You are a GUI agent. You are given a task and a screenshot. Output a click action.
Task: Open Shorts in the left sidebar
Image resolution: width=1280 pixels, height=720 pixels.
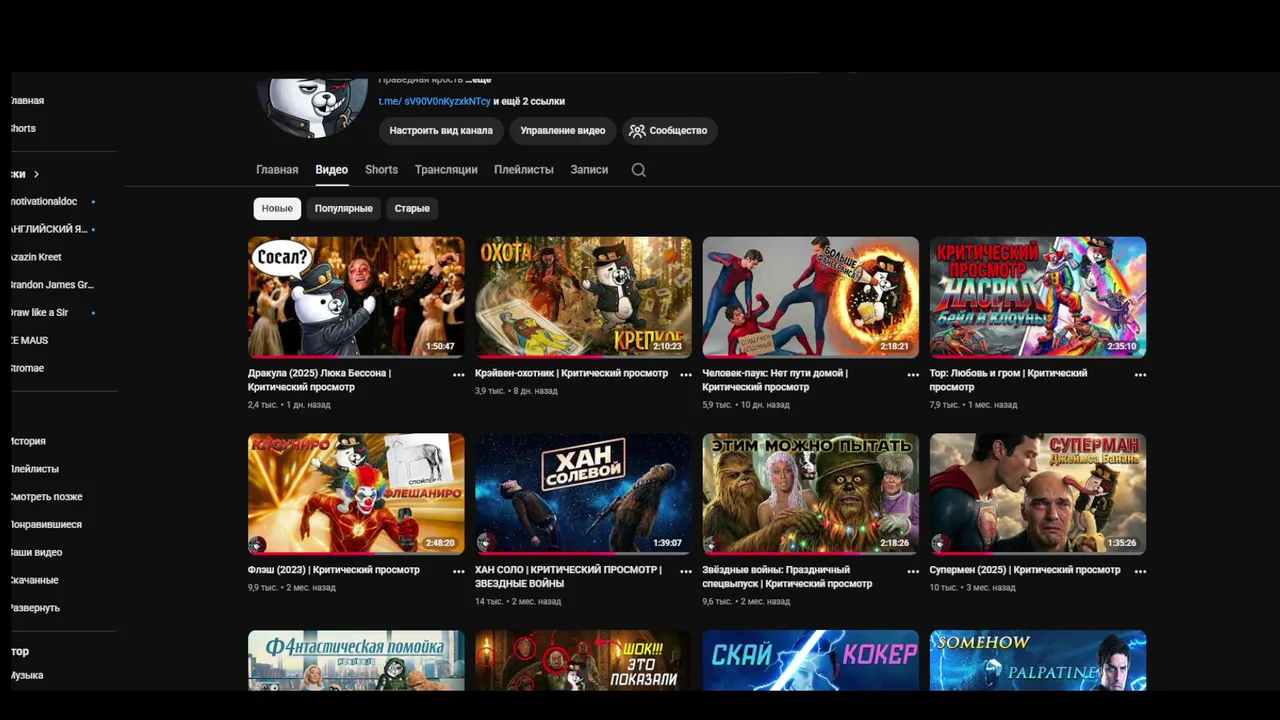coord(24,129)
